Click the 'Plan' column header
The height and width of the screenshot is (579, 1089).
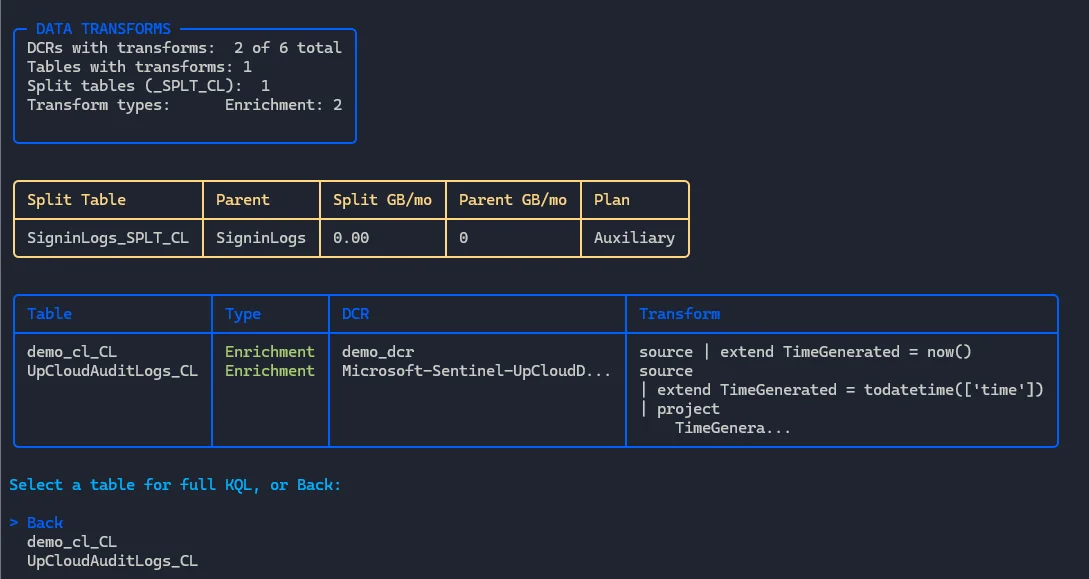611,200
